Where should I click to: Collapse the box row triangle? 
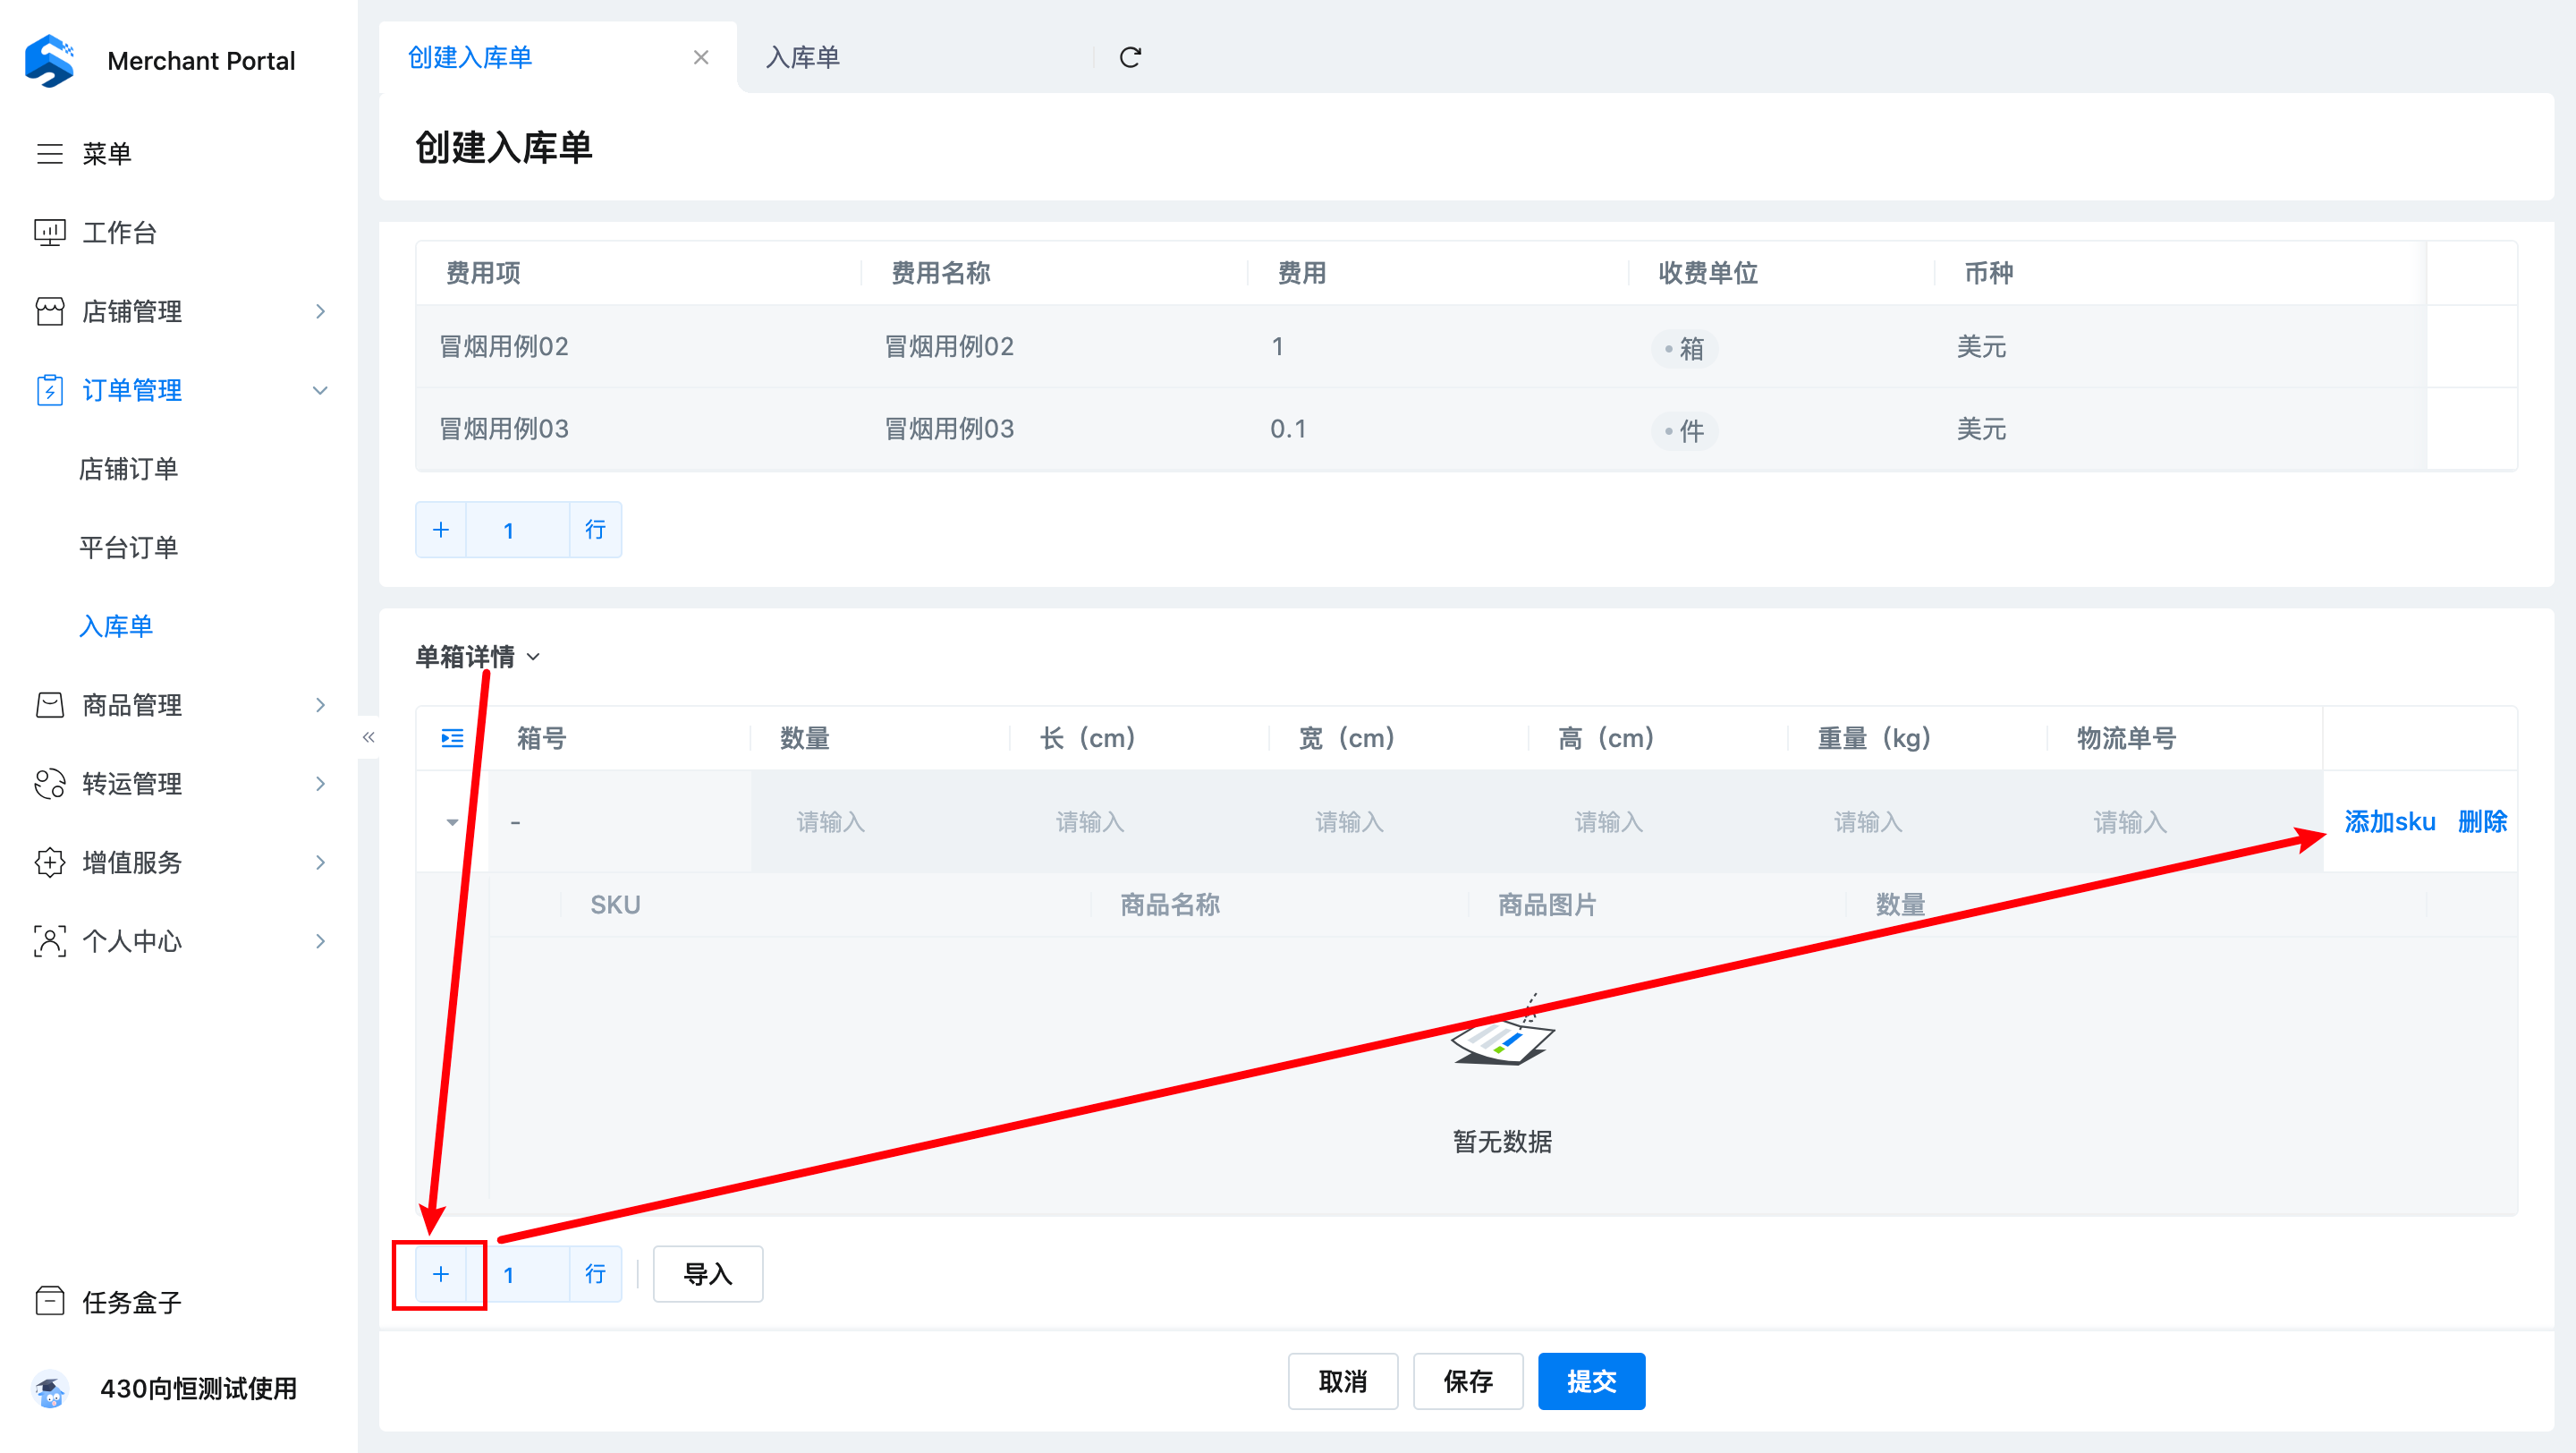pos(452,822)
